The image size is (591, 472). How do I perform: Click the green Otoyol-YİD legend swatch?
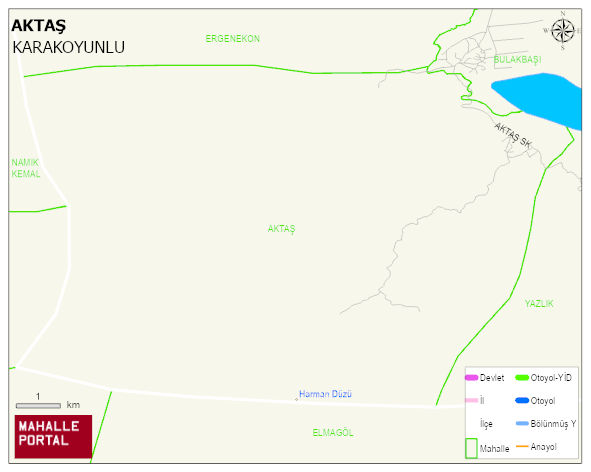(x=522, y=377)
